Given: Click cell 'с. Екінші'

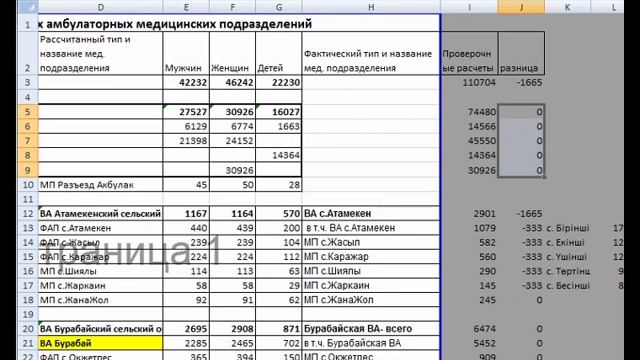Looking at the screenshot, I should [567, 242].
